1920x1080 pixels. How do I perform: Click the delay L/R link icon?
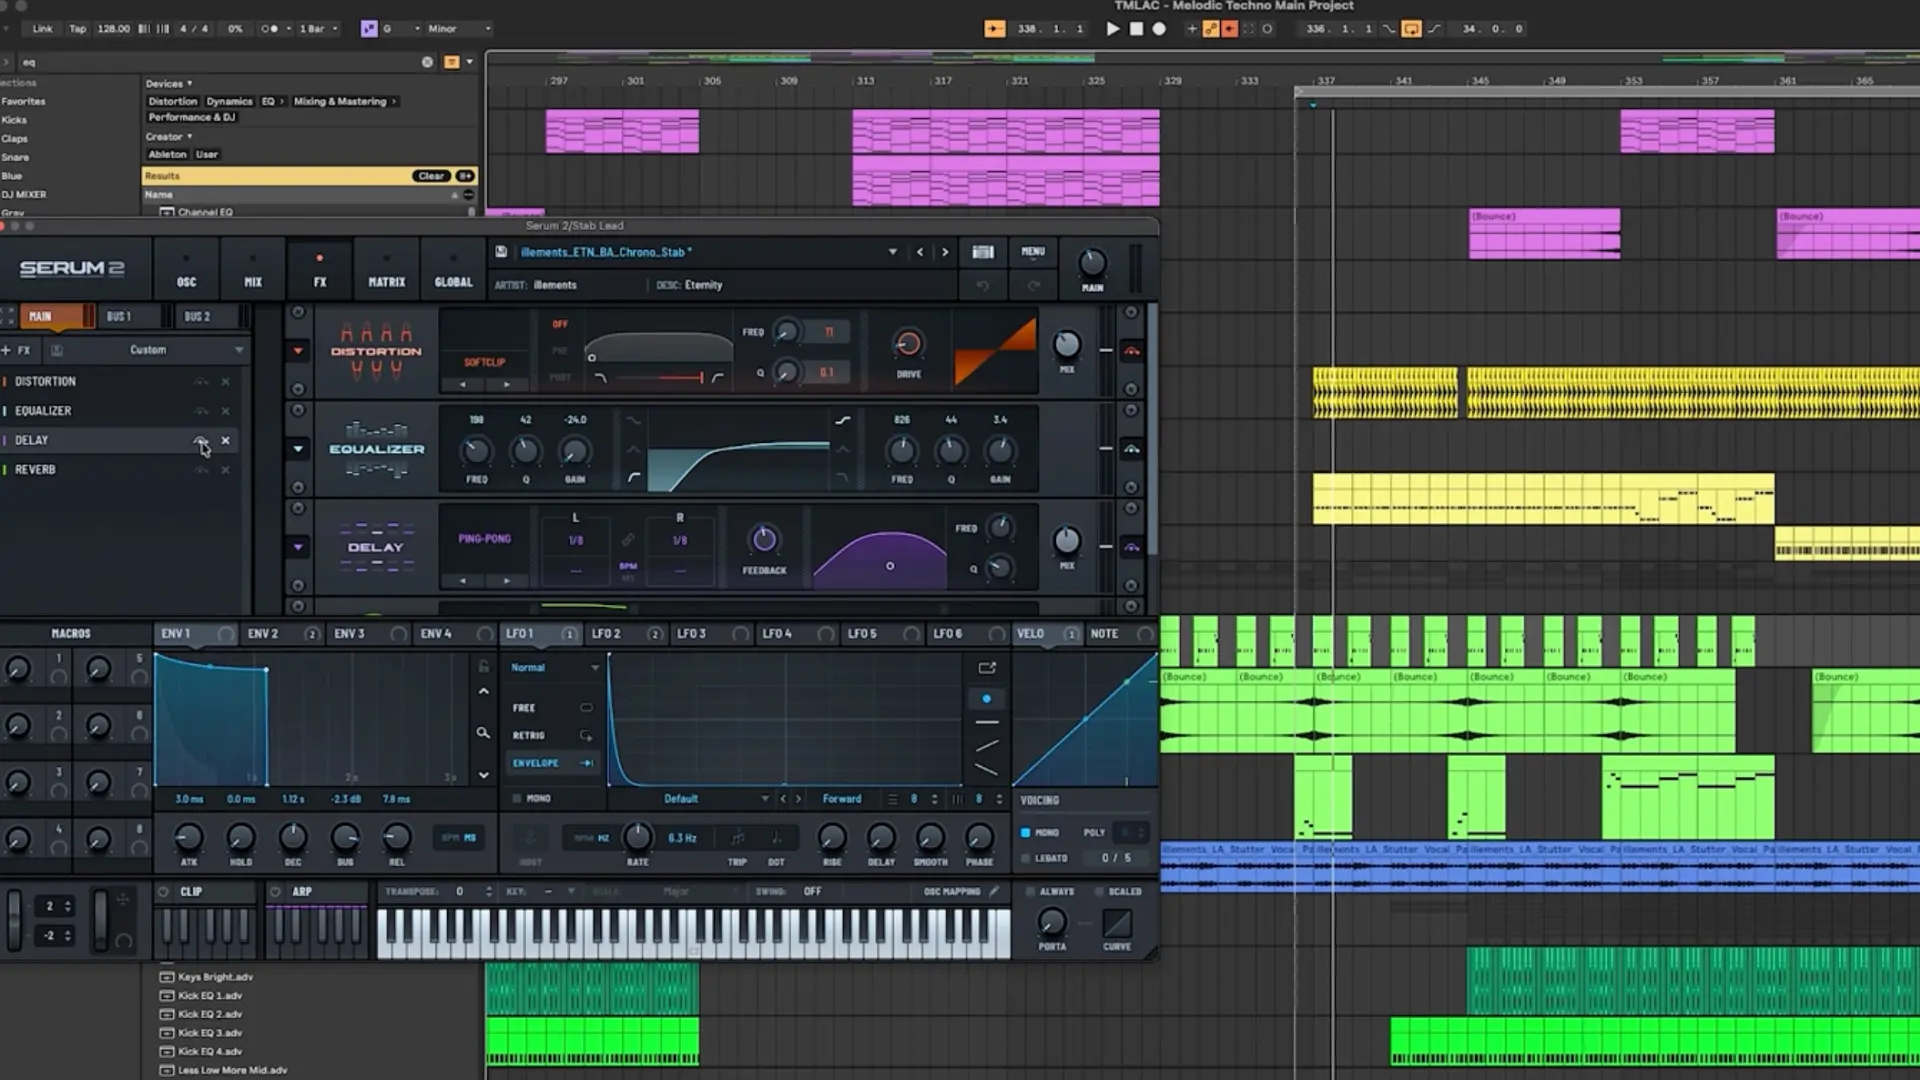628,540
